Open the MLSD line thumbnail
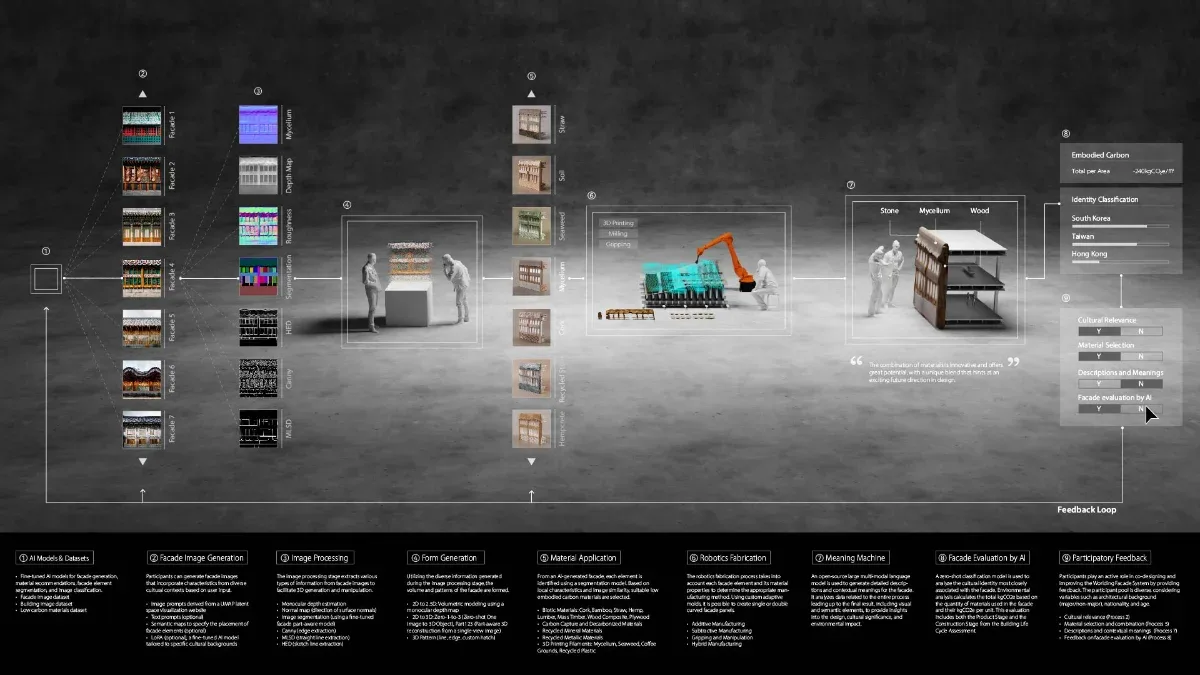Viewport: 1200px width, 675px height. (259, 428)
